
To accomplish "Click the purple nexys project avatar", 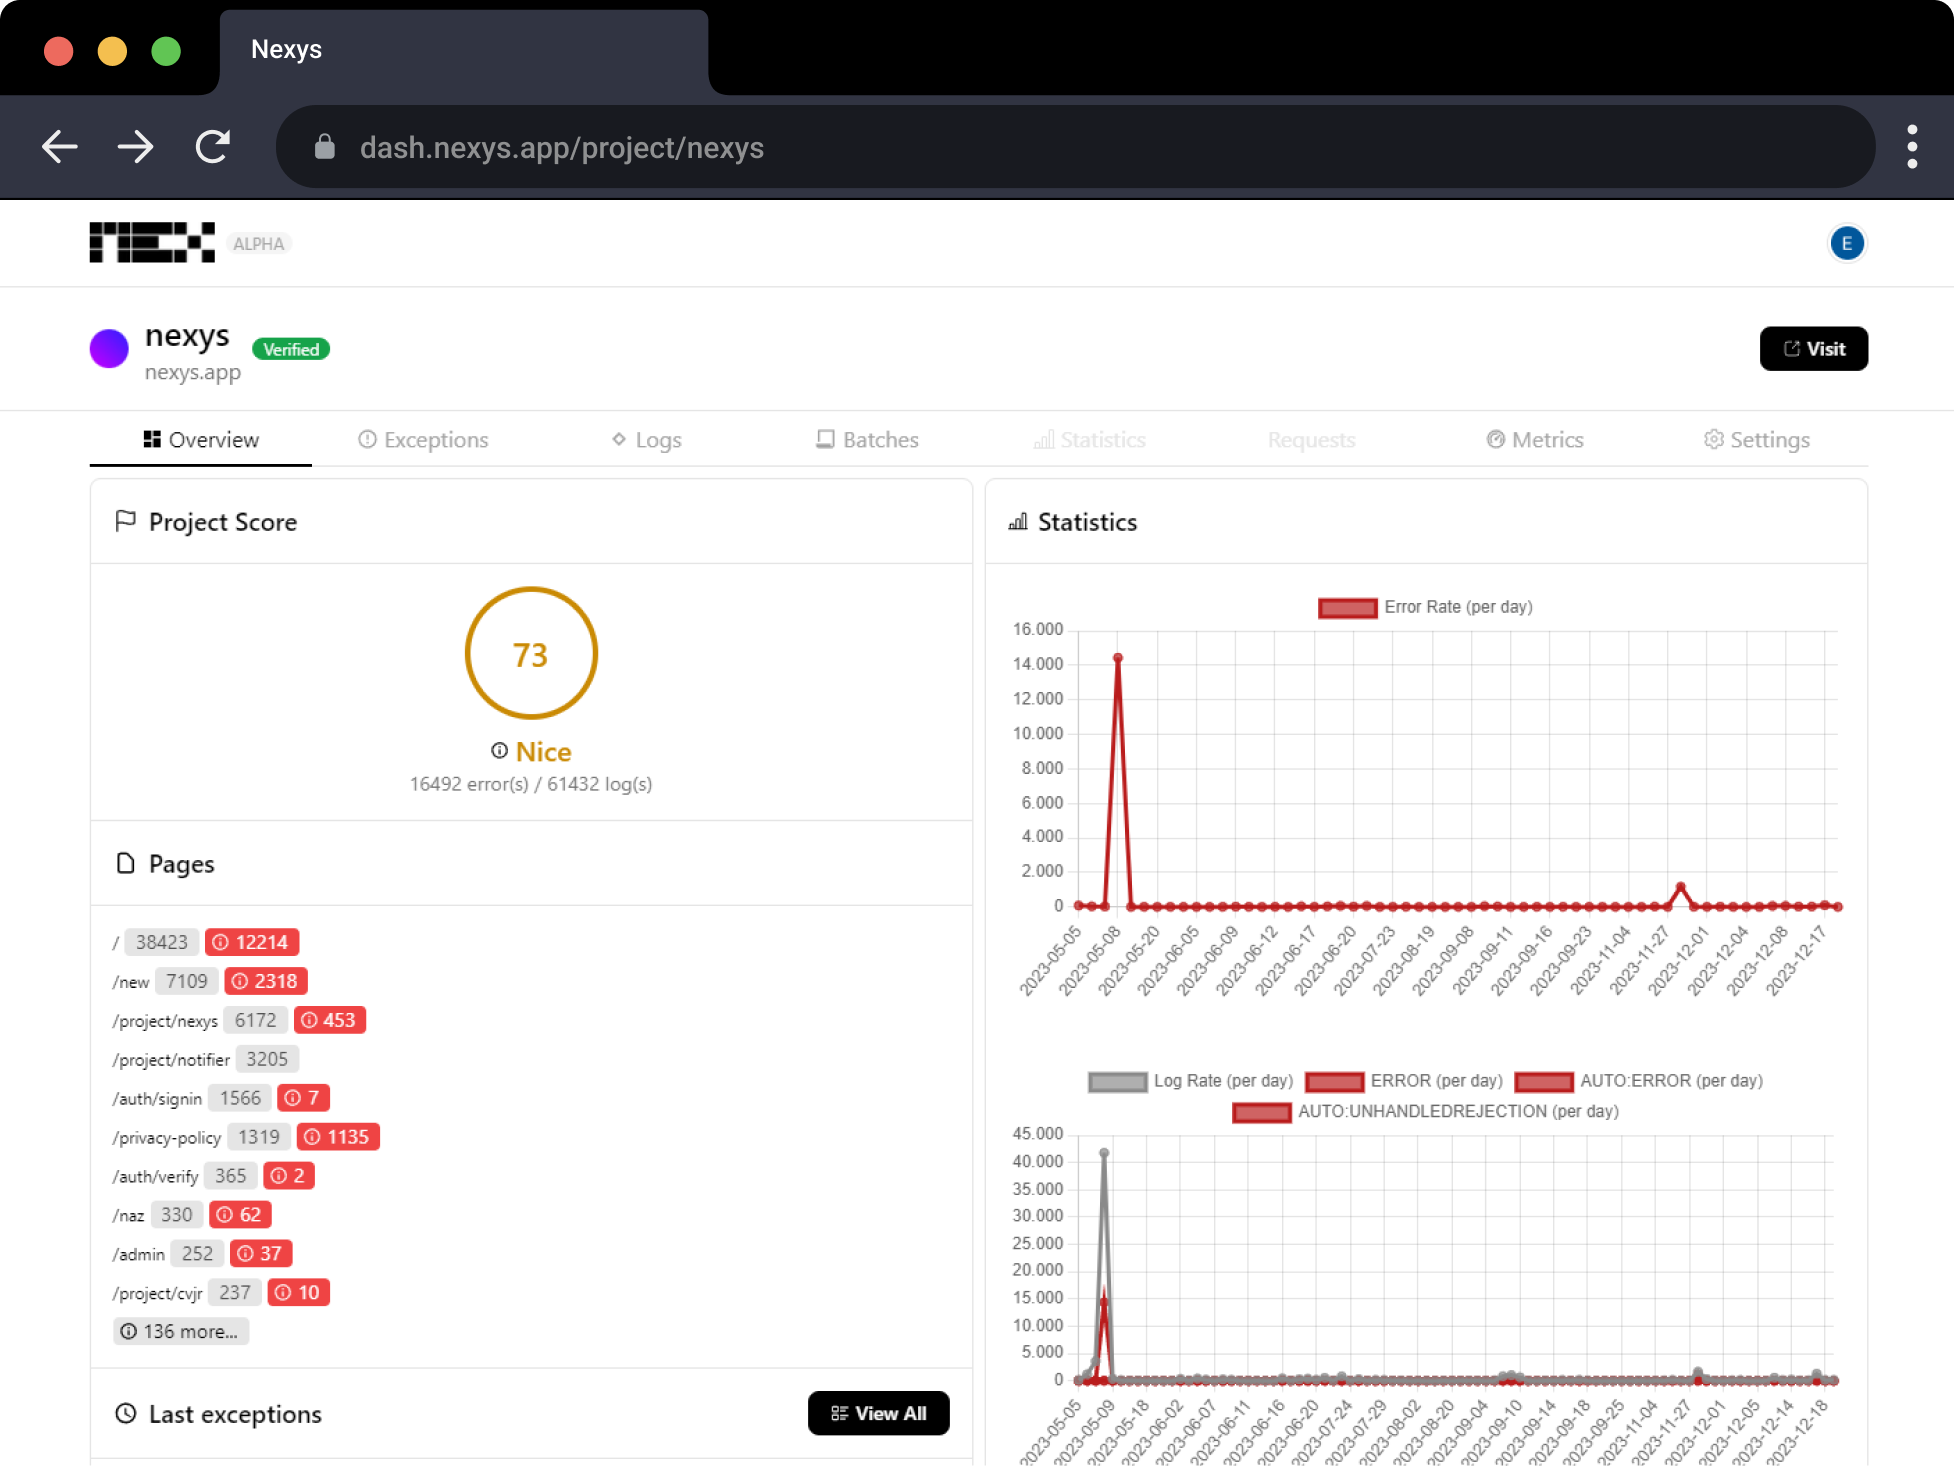I will [109, 349].
